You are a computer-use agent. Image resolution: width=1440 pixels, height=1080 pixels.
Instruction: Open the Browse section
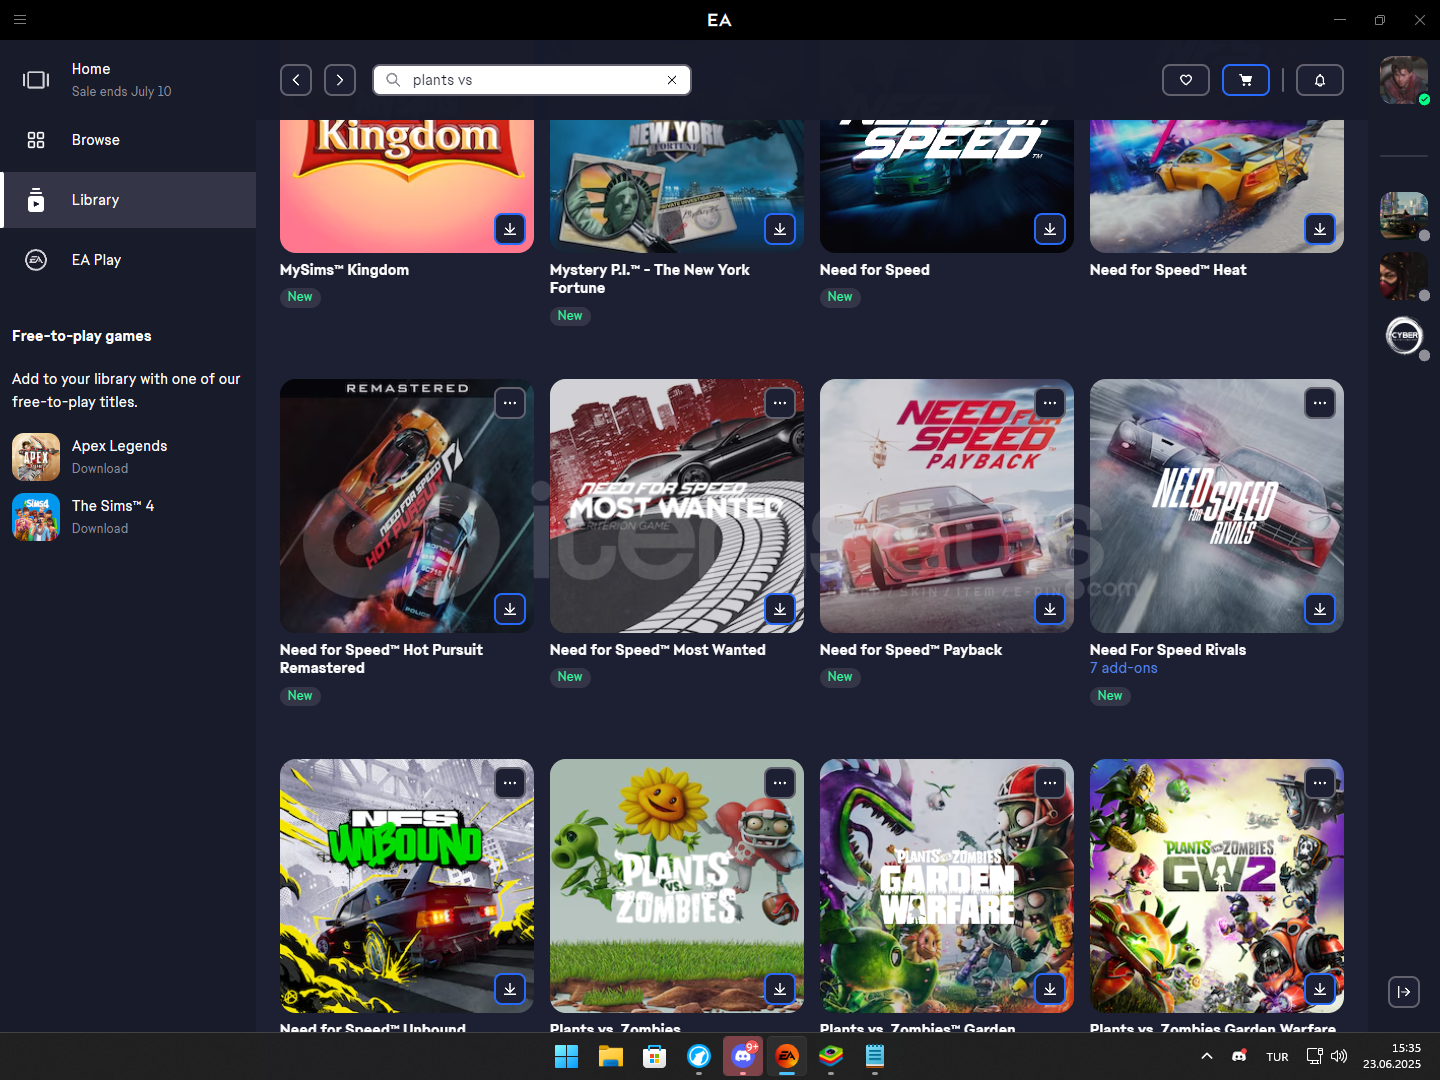tap(128, 140)
